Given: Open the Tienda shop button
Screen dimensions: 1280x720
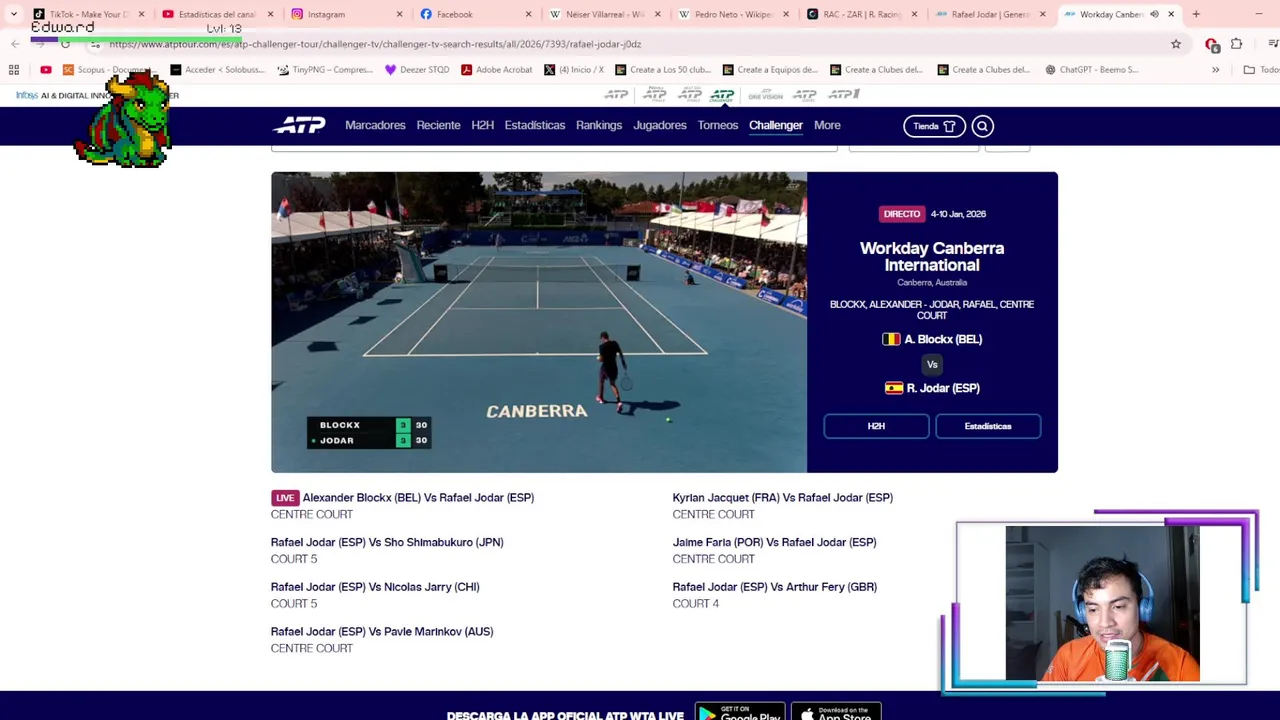Looking at the screenshot, I should pos(934,126).
